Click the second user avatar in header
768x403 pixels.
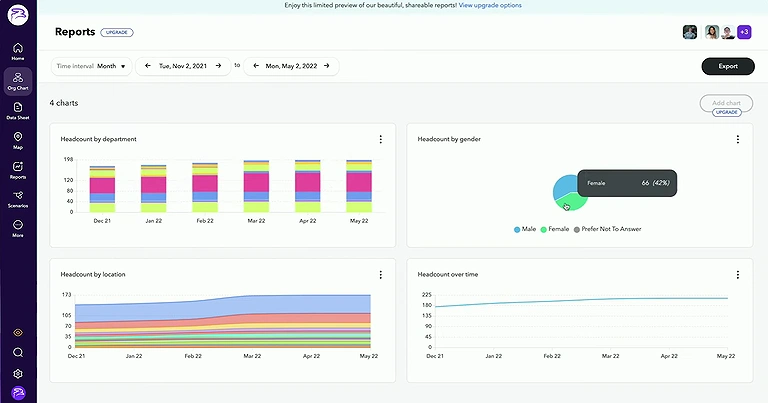pyautogui.click(x=712, y=32)
